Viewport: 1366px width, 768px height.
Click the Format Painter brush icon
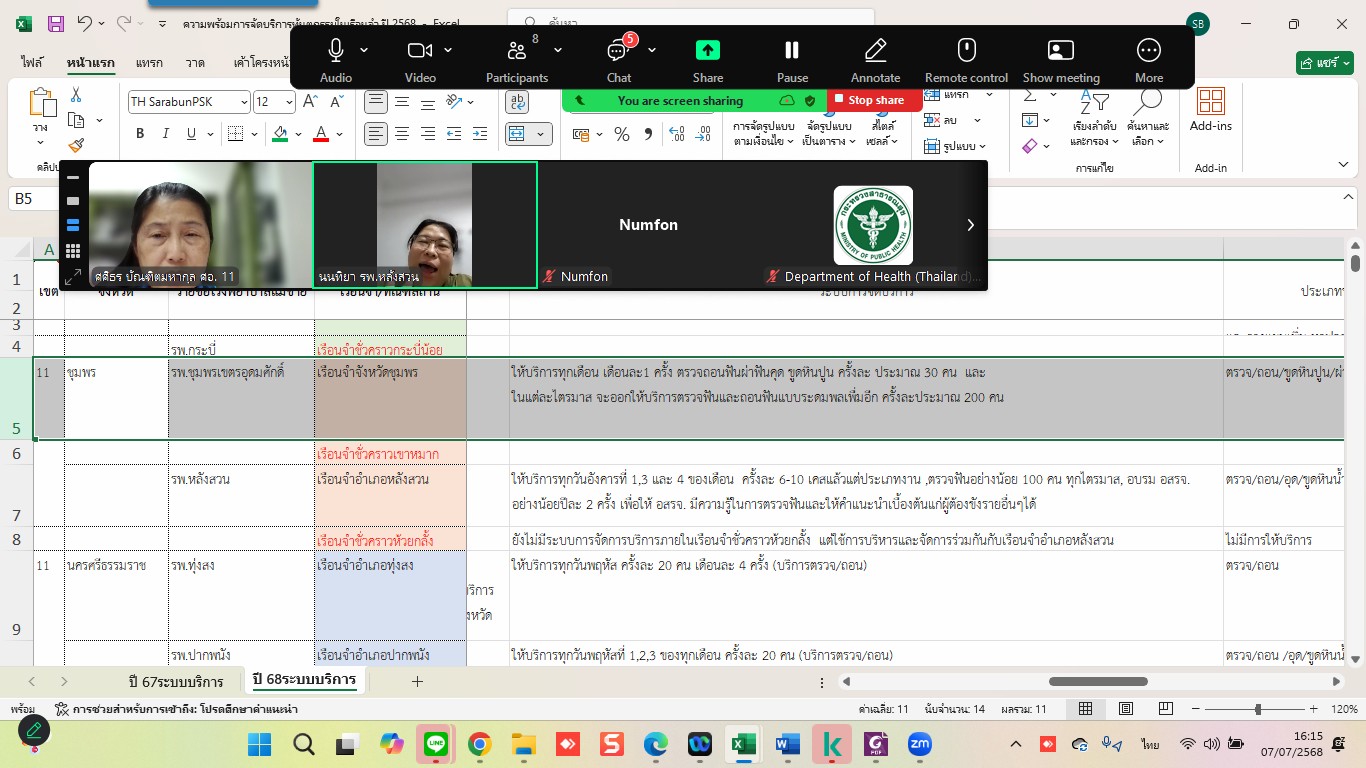click(76, 146)
